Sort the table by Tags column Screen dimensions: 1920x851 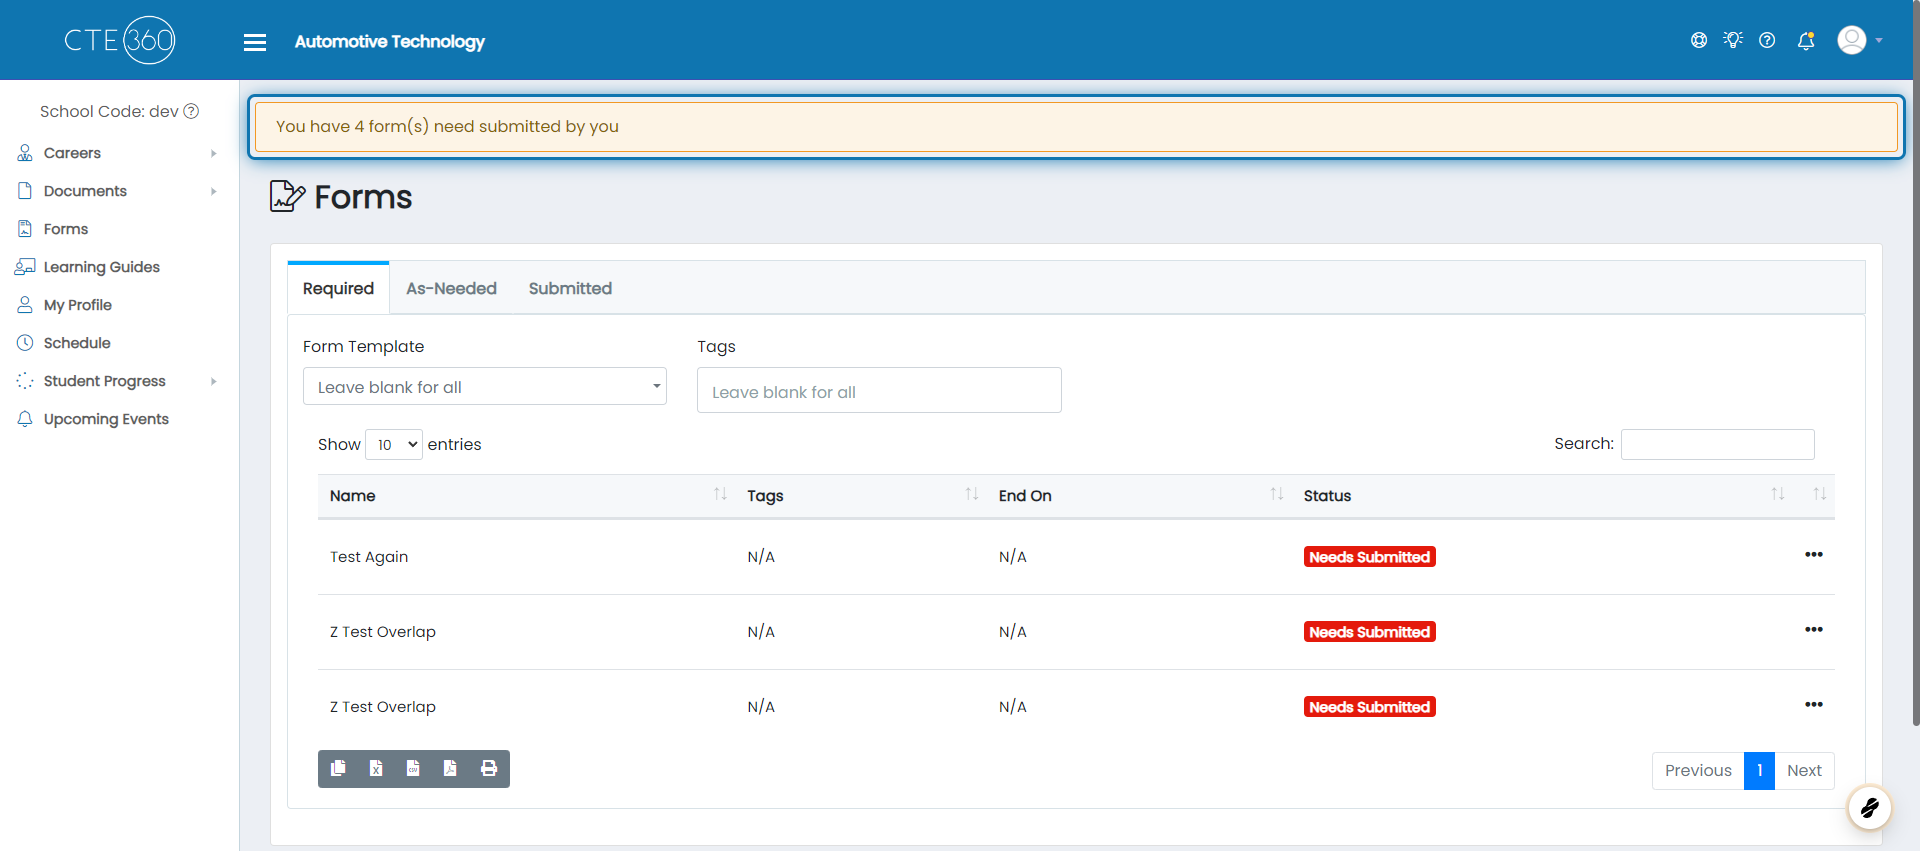pyautogui.click(x=860, y=495)
